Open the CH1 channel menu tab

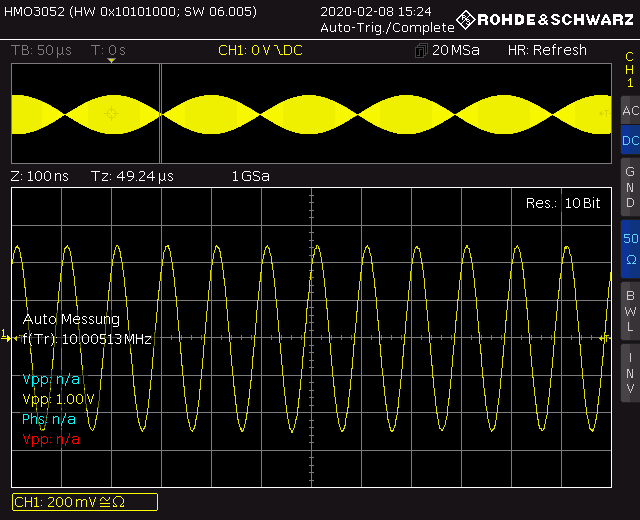[x=629, y=69]
